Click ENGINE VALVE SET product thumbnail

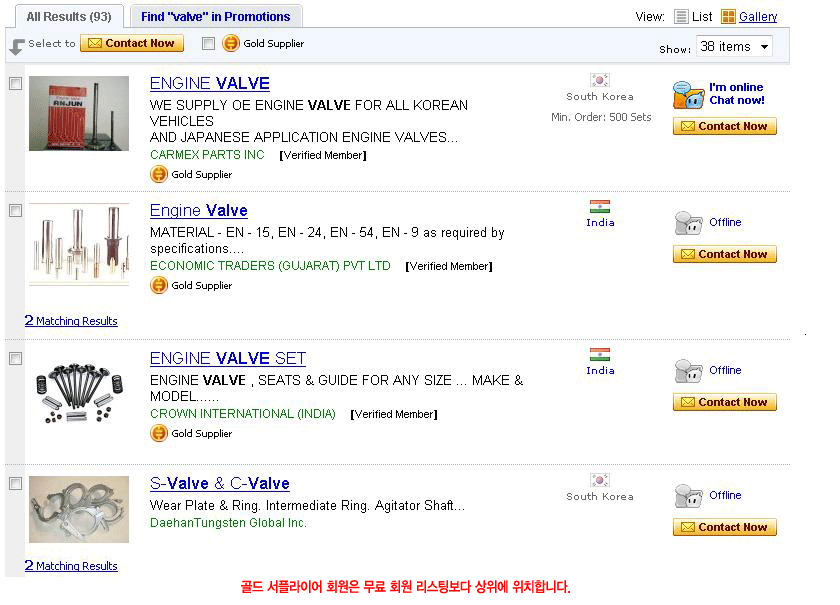(79, 393)
